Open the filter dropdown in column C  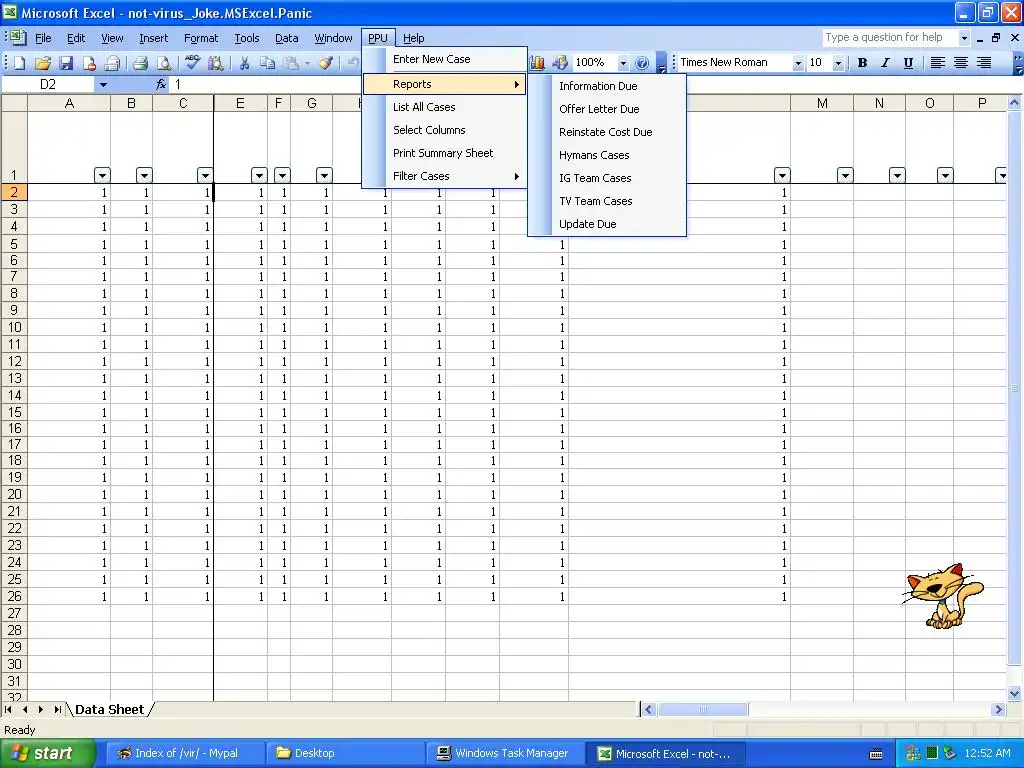205,175
